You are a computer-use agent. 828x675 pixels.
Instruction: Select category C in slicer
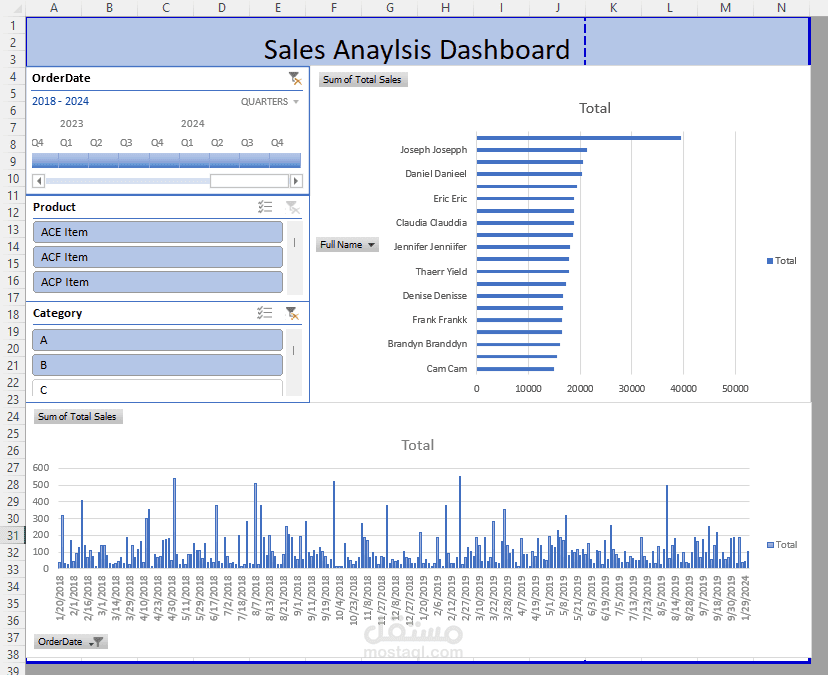[157, 388]
